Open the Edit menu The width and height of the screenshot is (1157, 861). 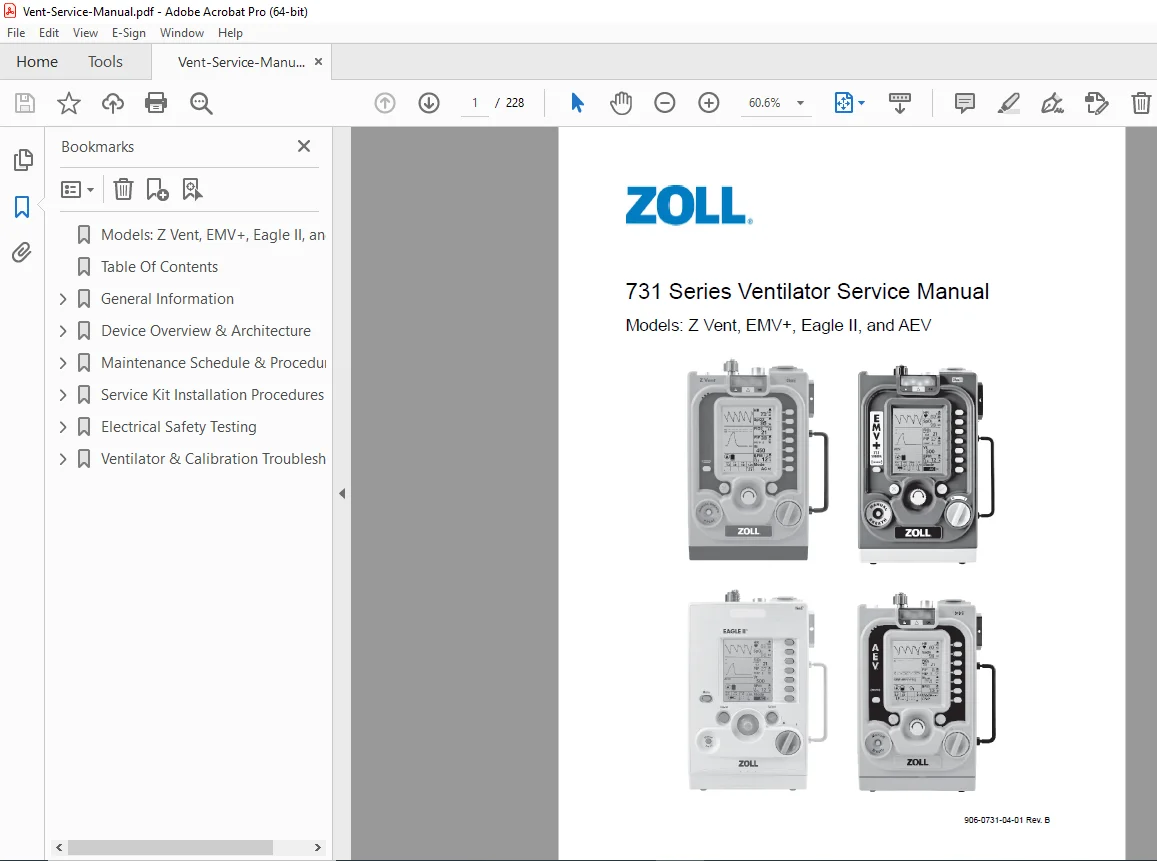(x=49, y=32)
